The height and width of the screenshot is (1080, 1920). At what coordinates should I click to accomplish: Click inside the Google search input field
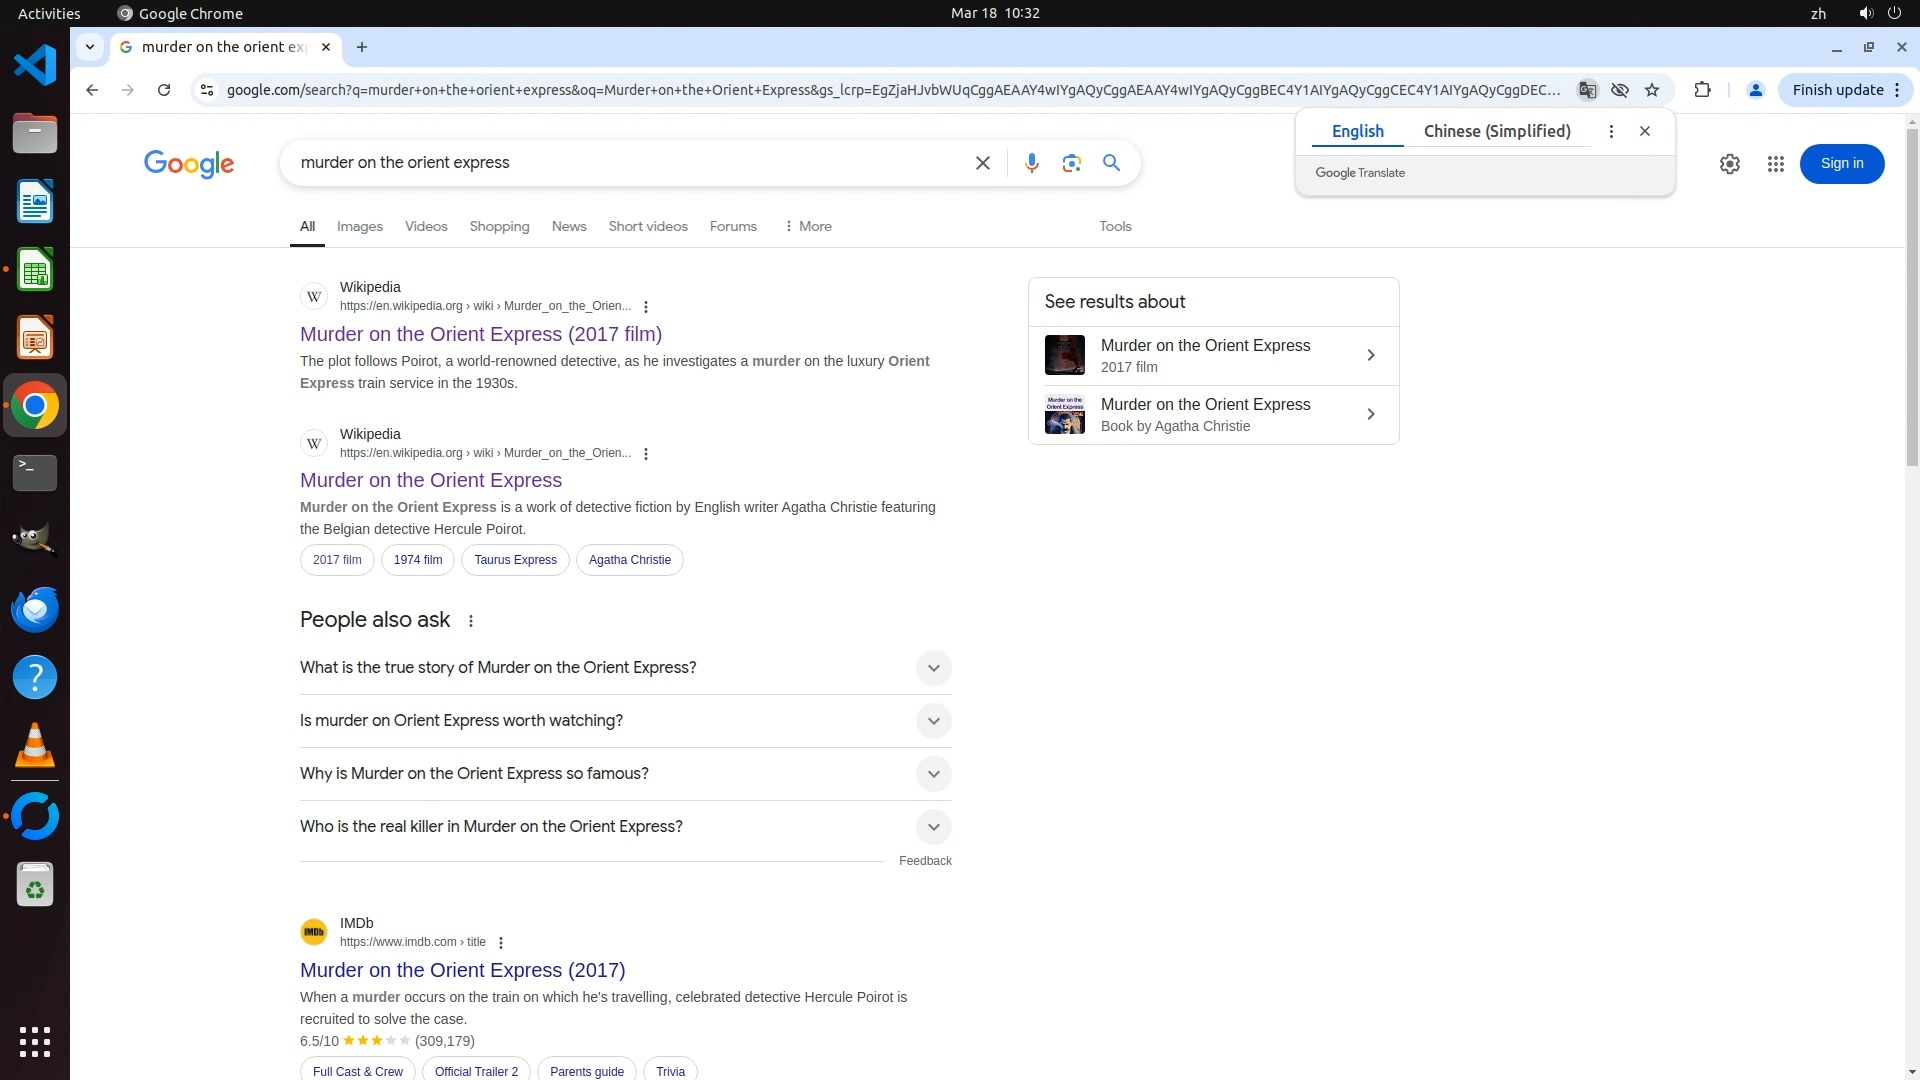(620, 163)
